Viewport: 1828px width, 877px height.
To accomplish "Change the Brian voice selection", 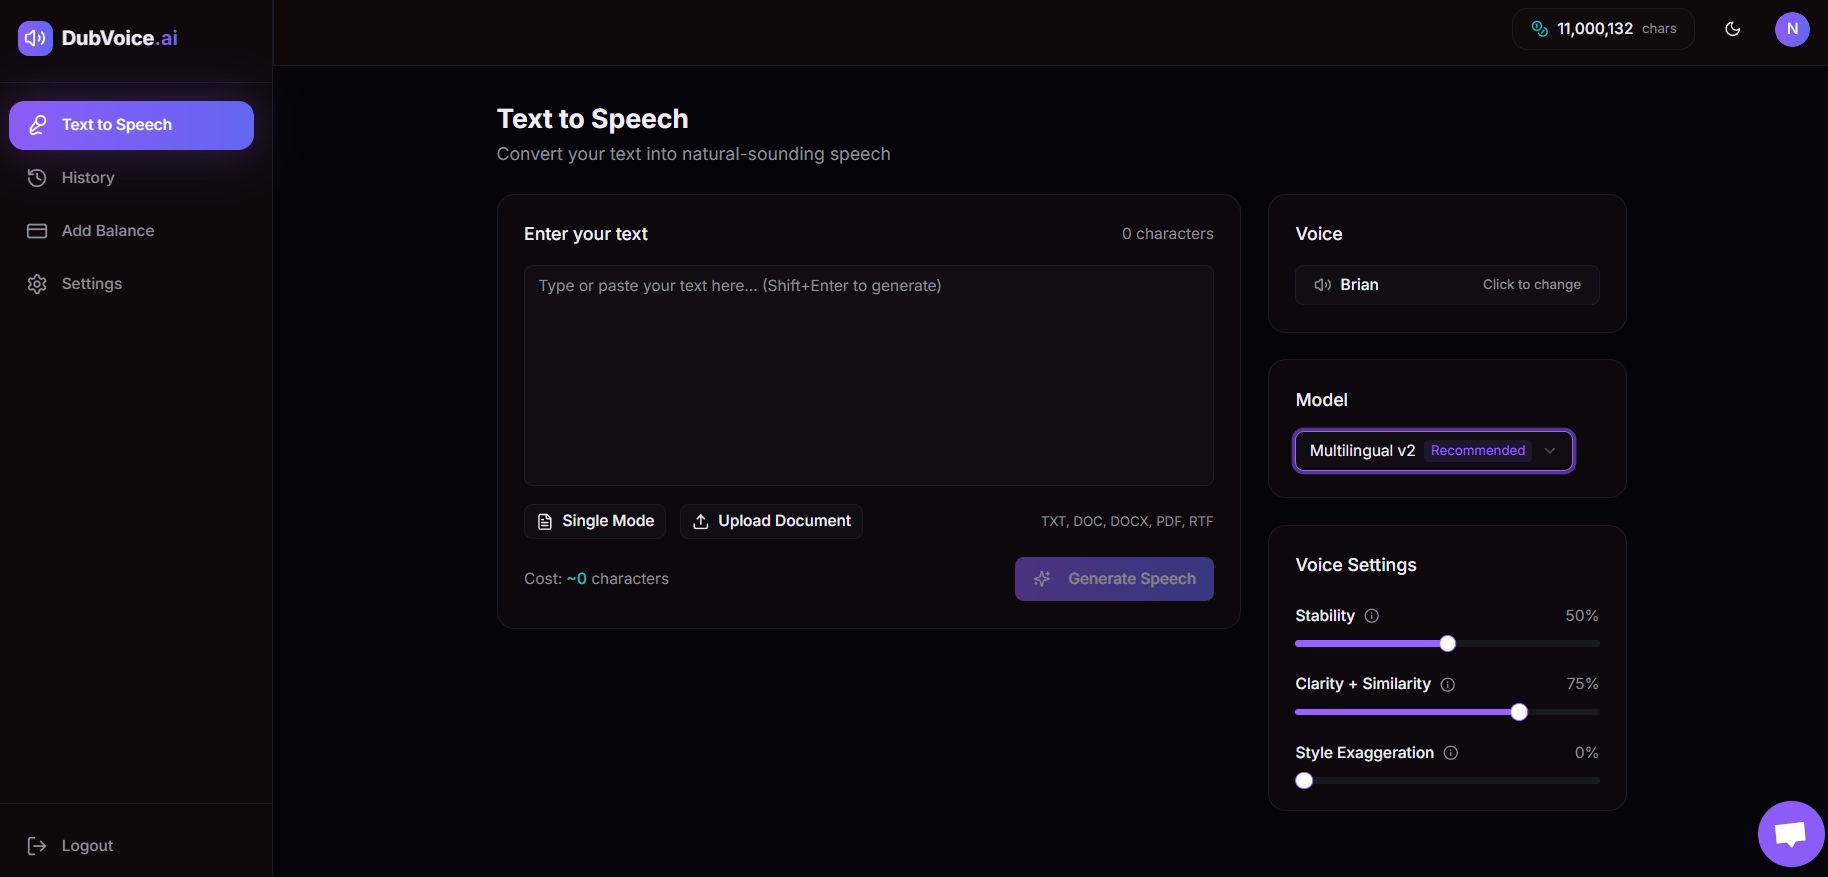I will tap(1447, 285).
